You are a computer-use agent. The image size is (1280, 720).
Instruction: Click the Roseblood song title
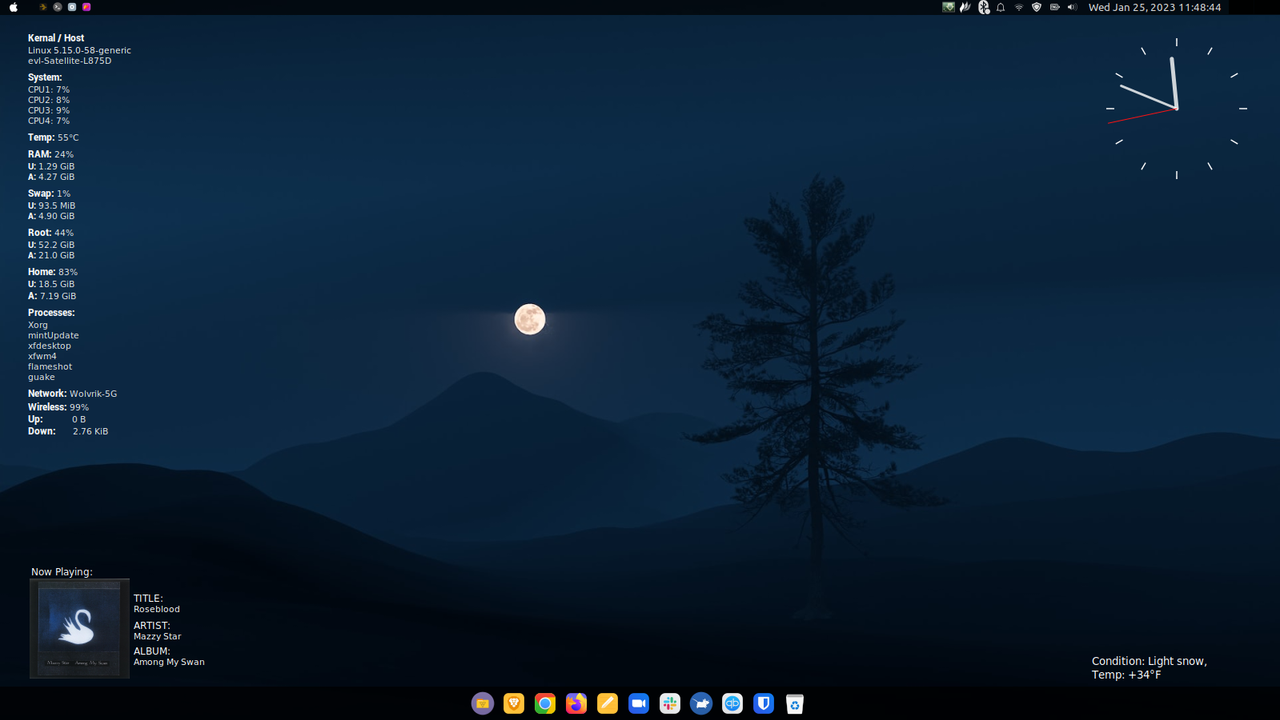click(x=157, y=609)
